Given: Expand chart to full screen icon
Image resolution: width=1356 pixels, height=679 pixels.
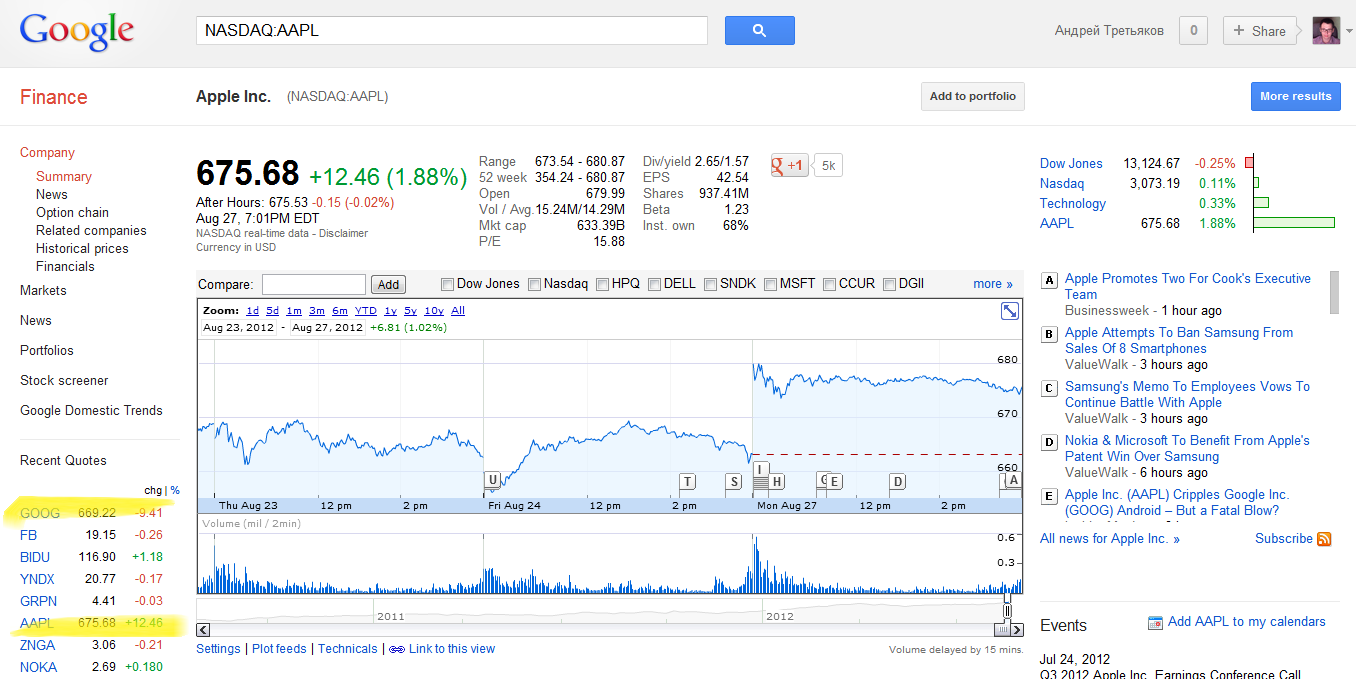Looking at the screenshot, I should (x=1010, y=311).
